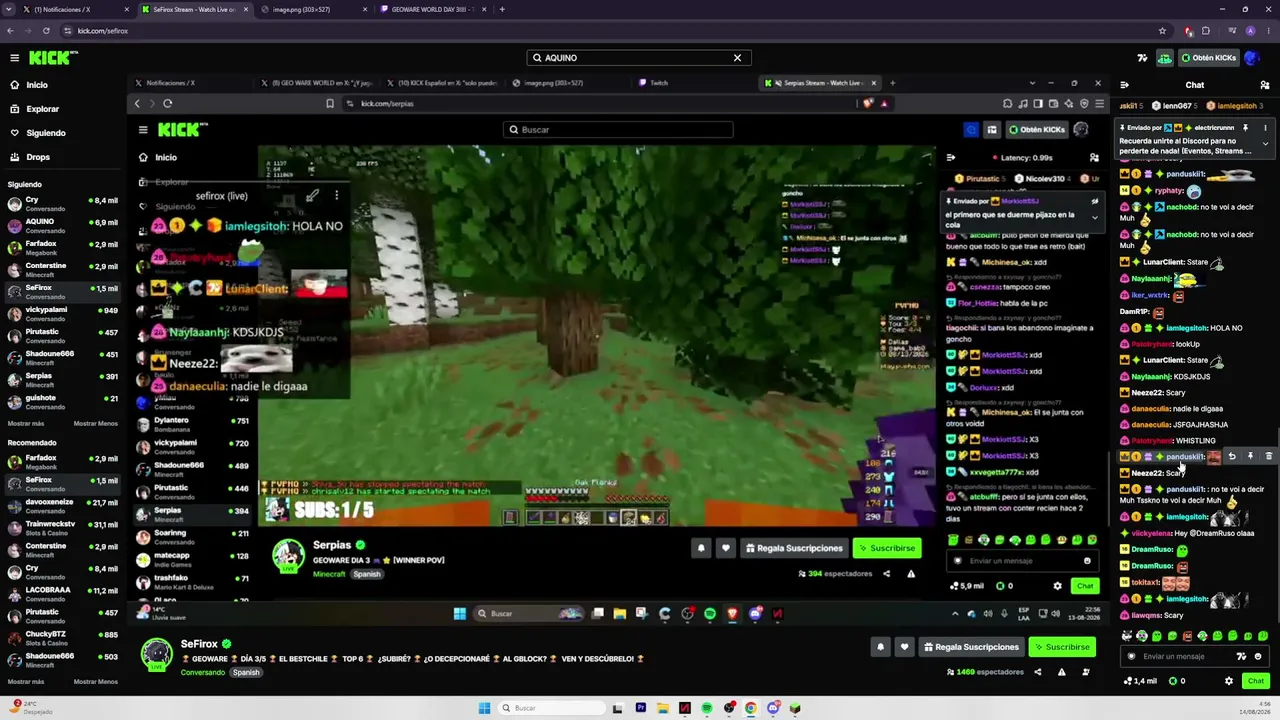Toggle the notification bell in SeFirox's channel row
The height and width of the screenshot is (720, 1280).
(x=880, y=647)
